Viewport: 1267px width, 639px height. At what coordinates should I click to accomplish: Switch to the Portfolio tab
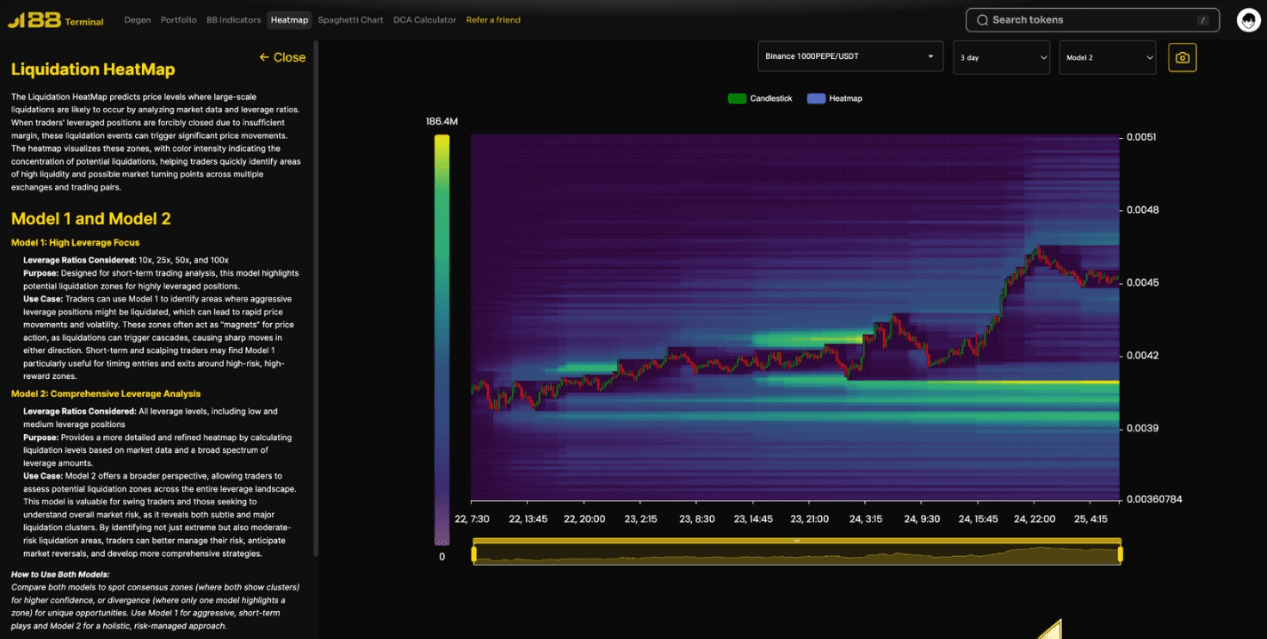[x=178, y=20]
